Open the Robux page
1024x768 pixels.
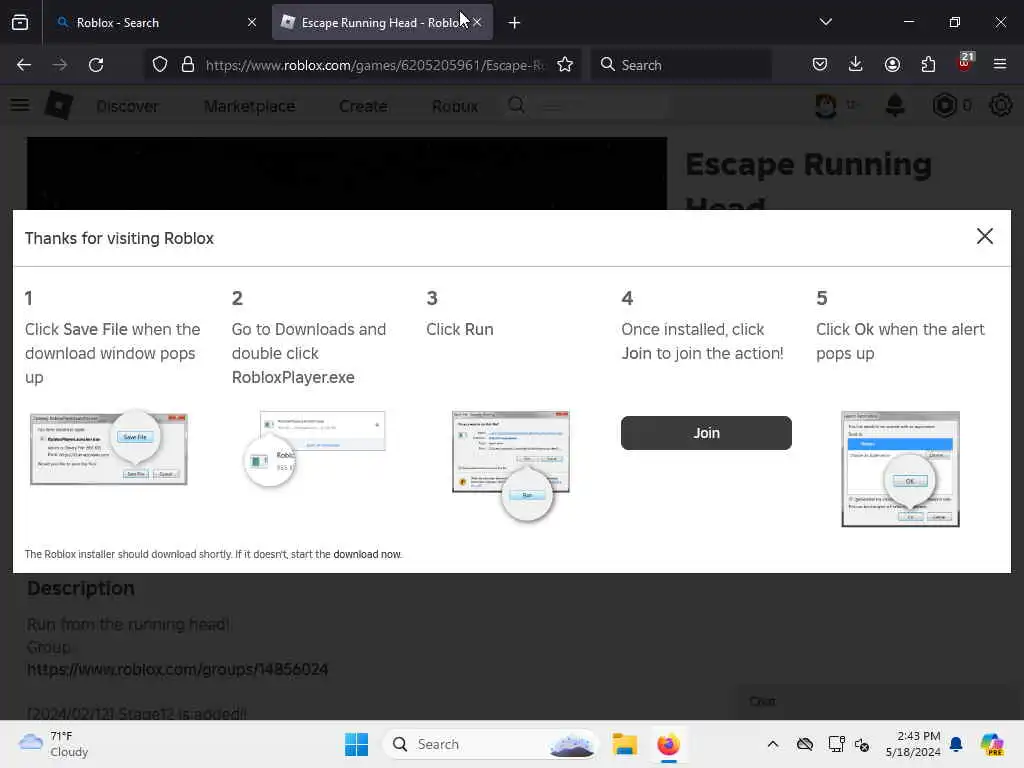(455, 106)
